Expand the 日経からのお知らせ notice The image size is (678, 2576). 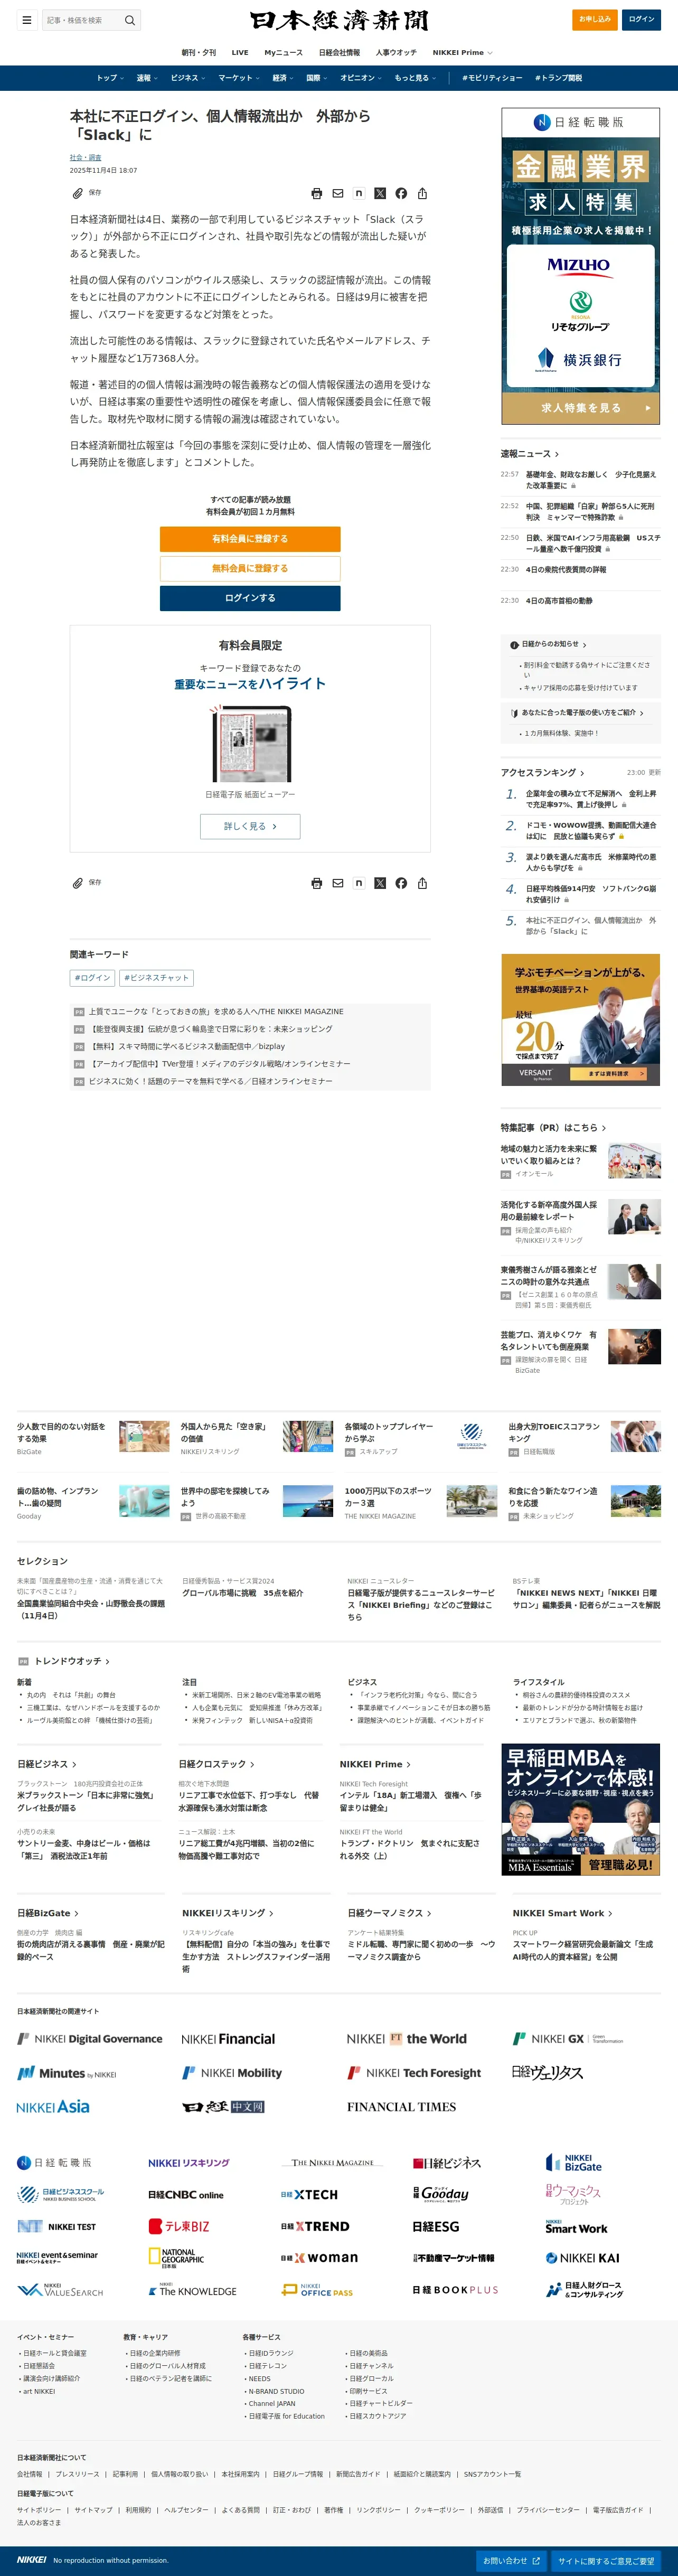coord(548,645)
